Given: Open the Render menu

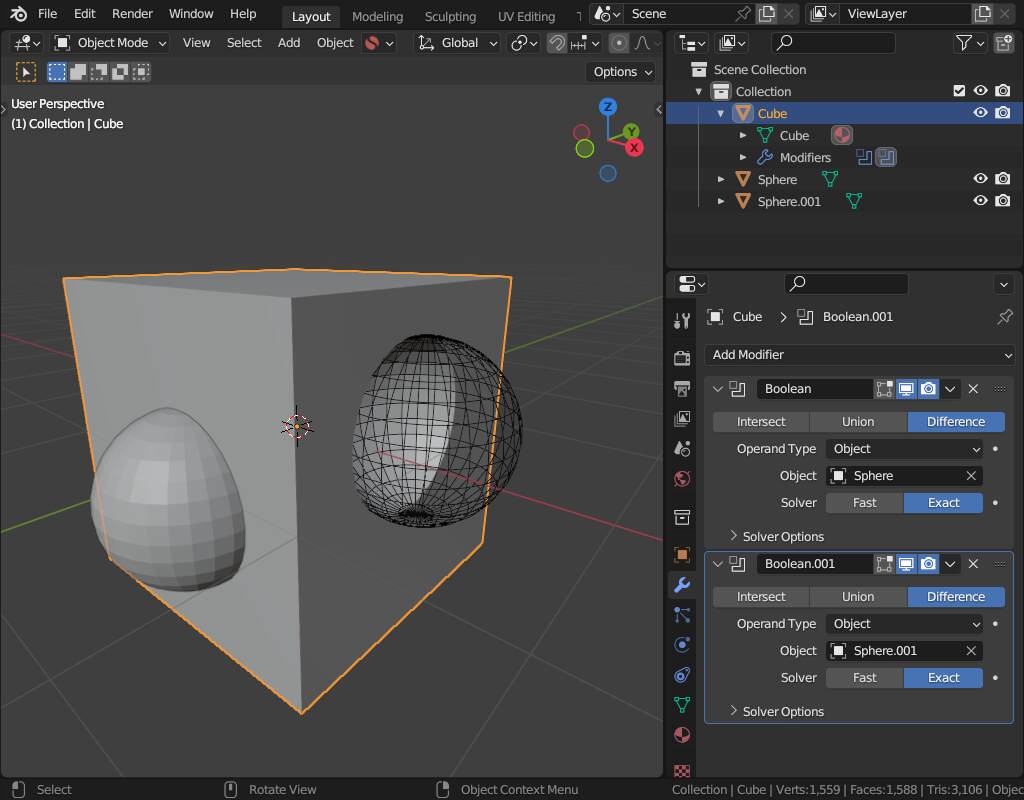Looking at the screenshot, I should 133,14.
